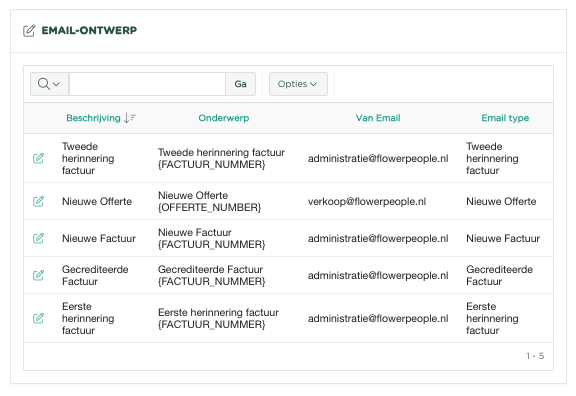
Task: Open the Van Email column header menu
Action: 378,118
